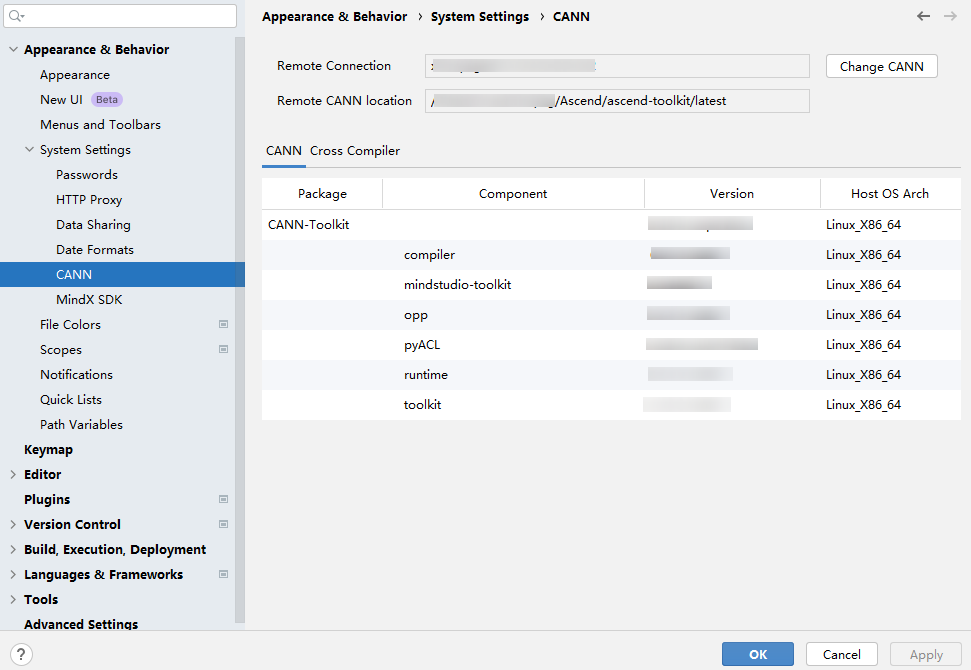Viewport: 971px width, 670px height.
Task: Collapse the System Settings tree node
Action: (29, 149)
